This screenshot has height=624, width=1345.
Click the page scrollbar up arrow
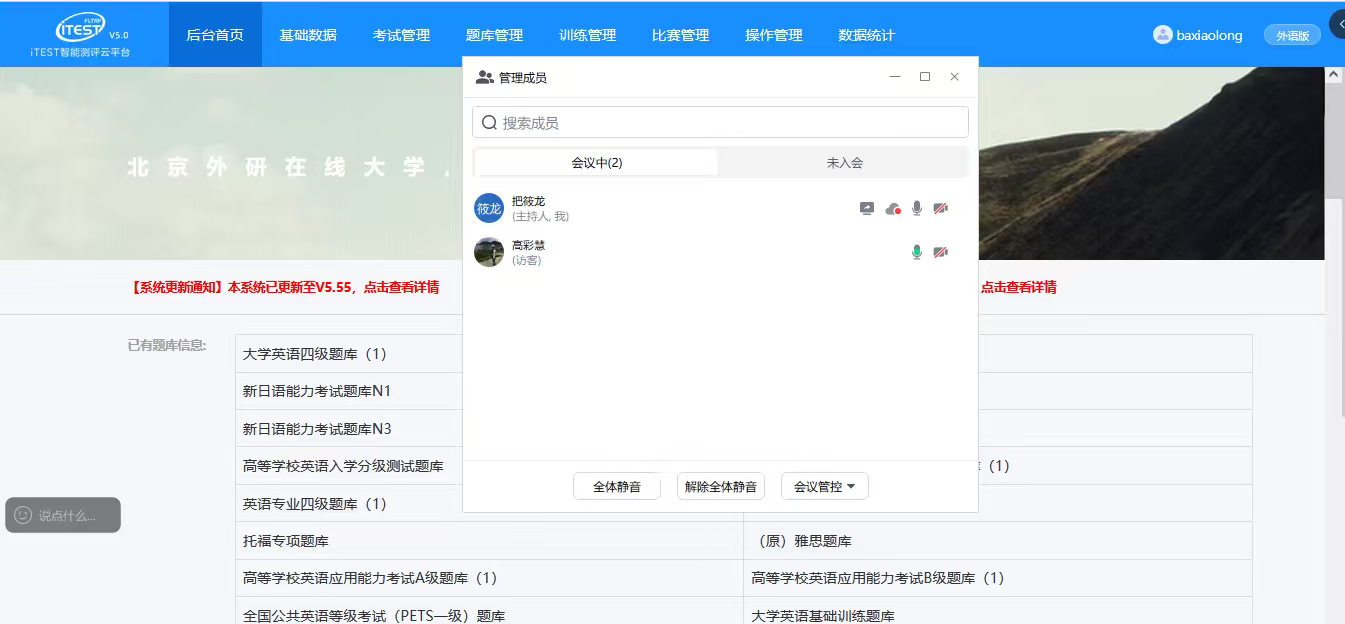click(x=1333, y=75)
